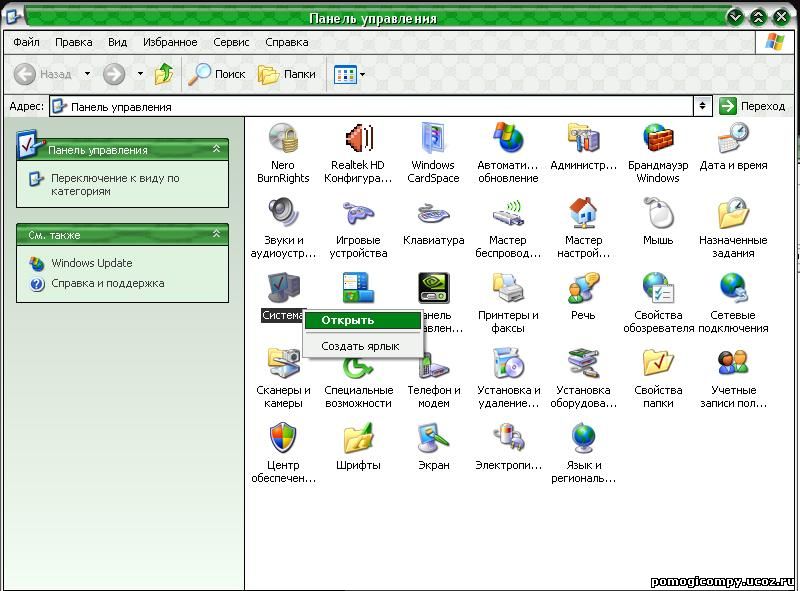Collapse the См. также side panel
800x591 pixels.
click(x=216, y=234)
